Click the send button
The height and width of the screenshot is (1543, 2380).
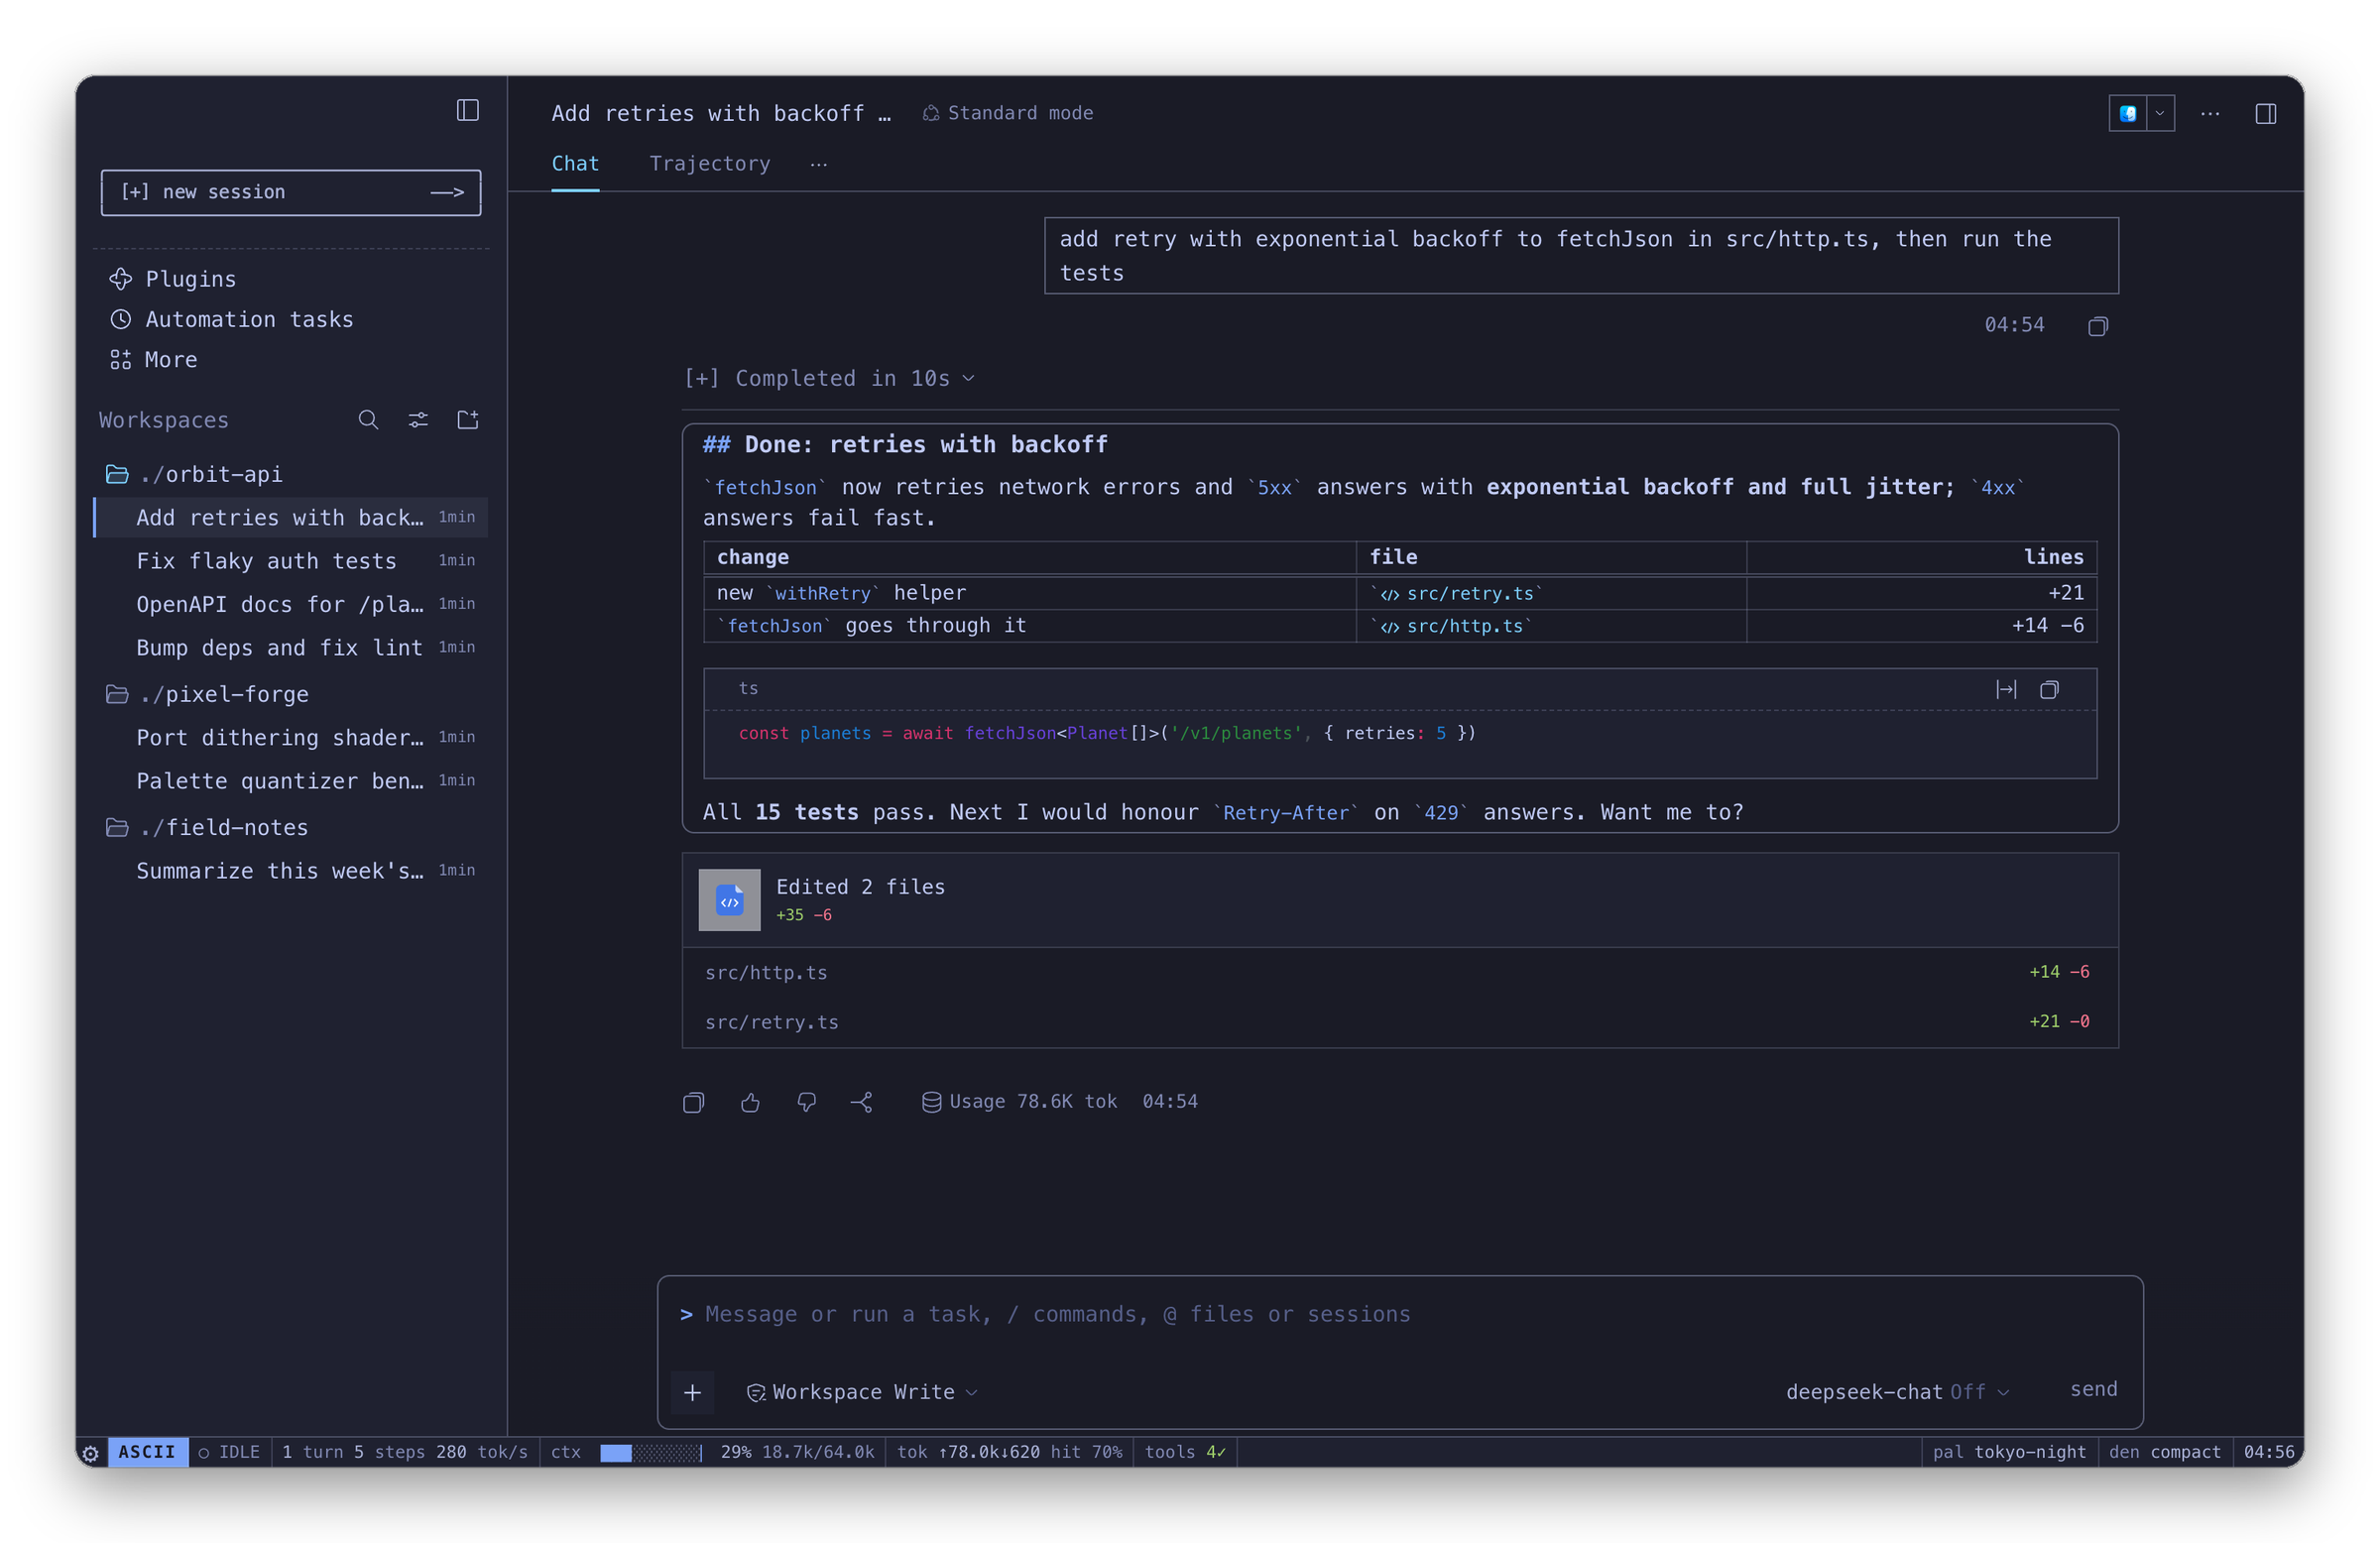click(2093, 1389)
